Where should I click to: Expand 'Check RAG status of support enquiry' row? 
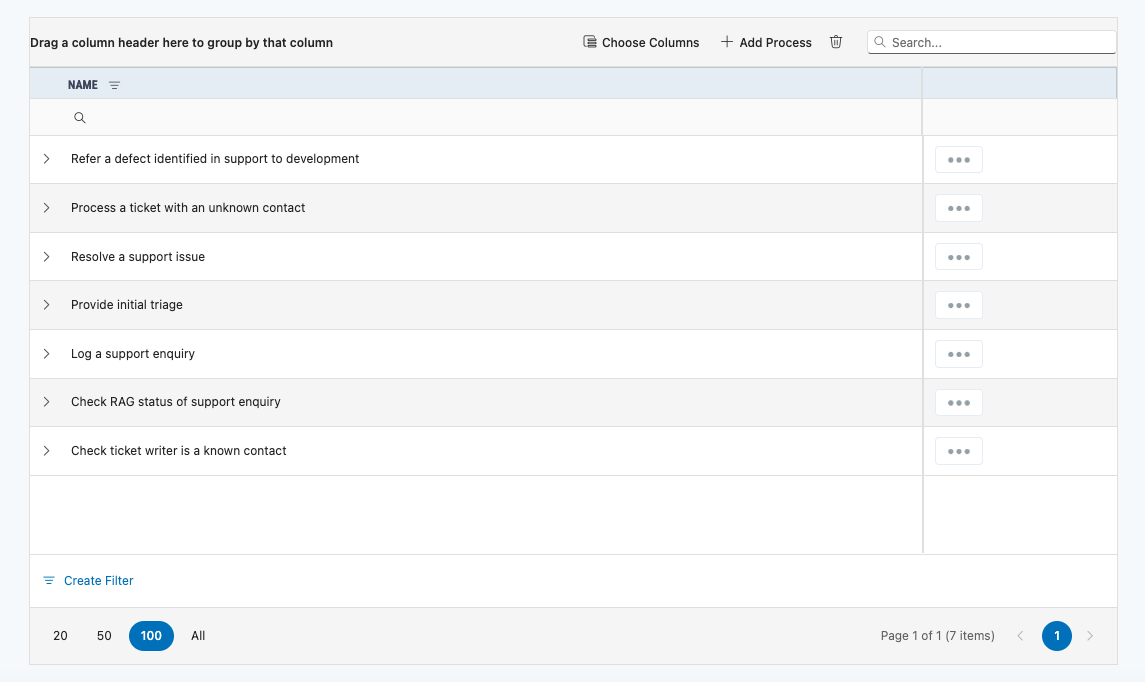(47, 402)
